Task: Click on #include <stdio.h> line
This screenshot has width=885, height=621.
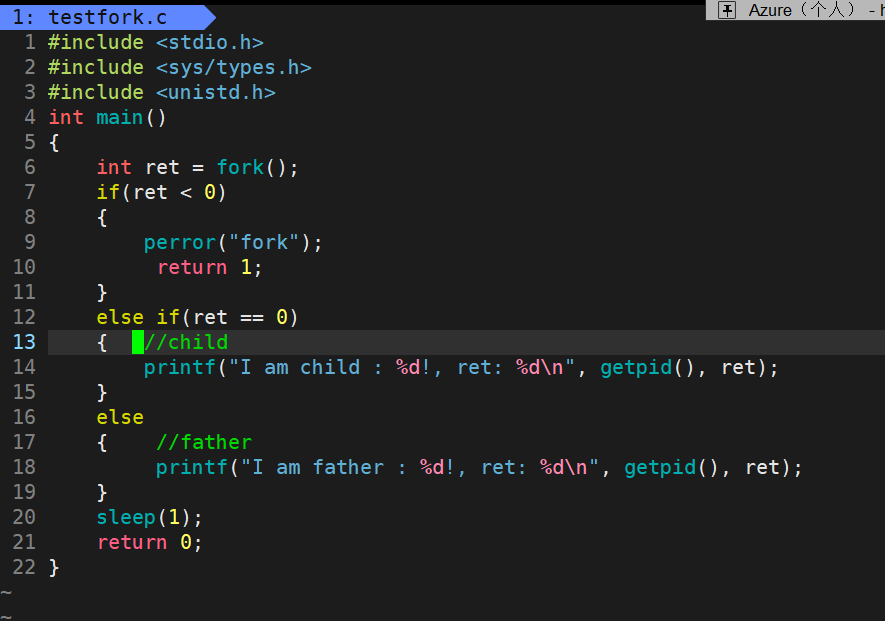Action: coord(156,42)
